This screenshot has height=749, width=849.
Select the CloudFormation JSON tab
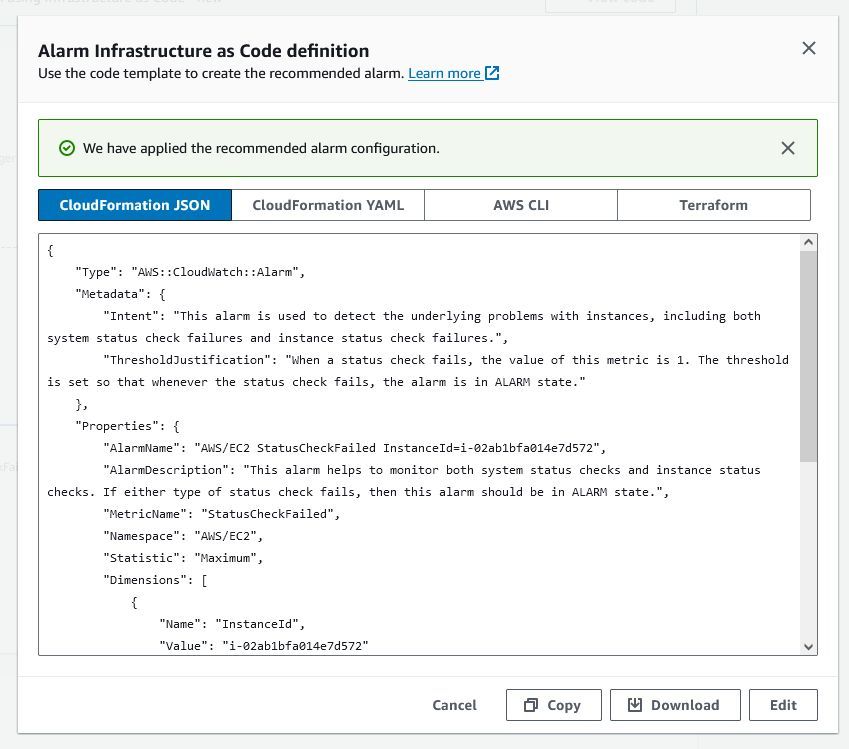[x=135, y=205]
